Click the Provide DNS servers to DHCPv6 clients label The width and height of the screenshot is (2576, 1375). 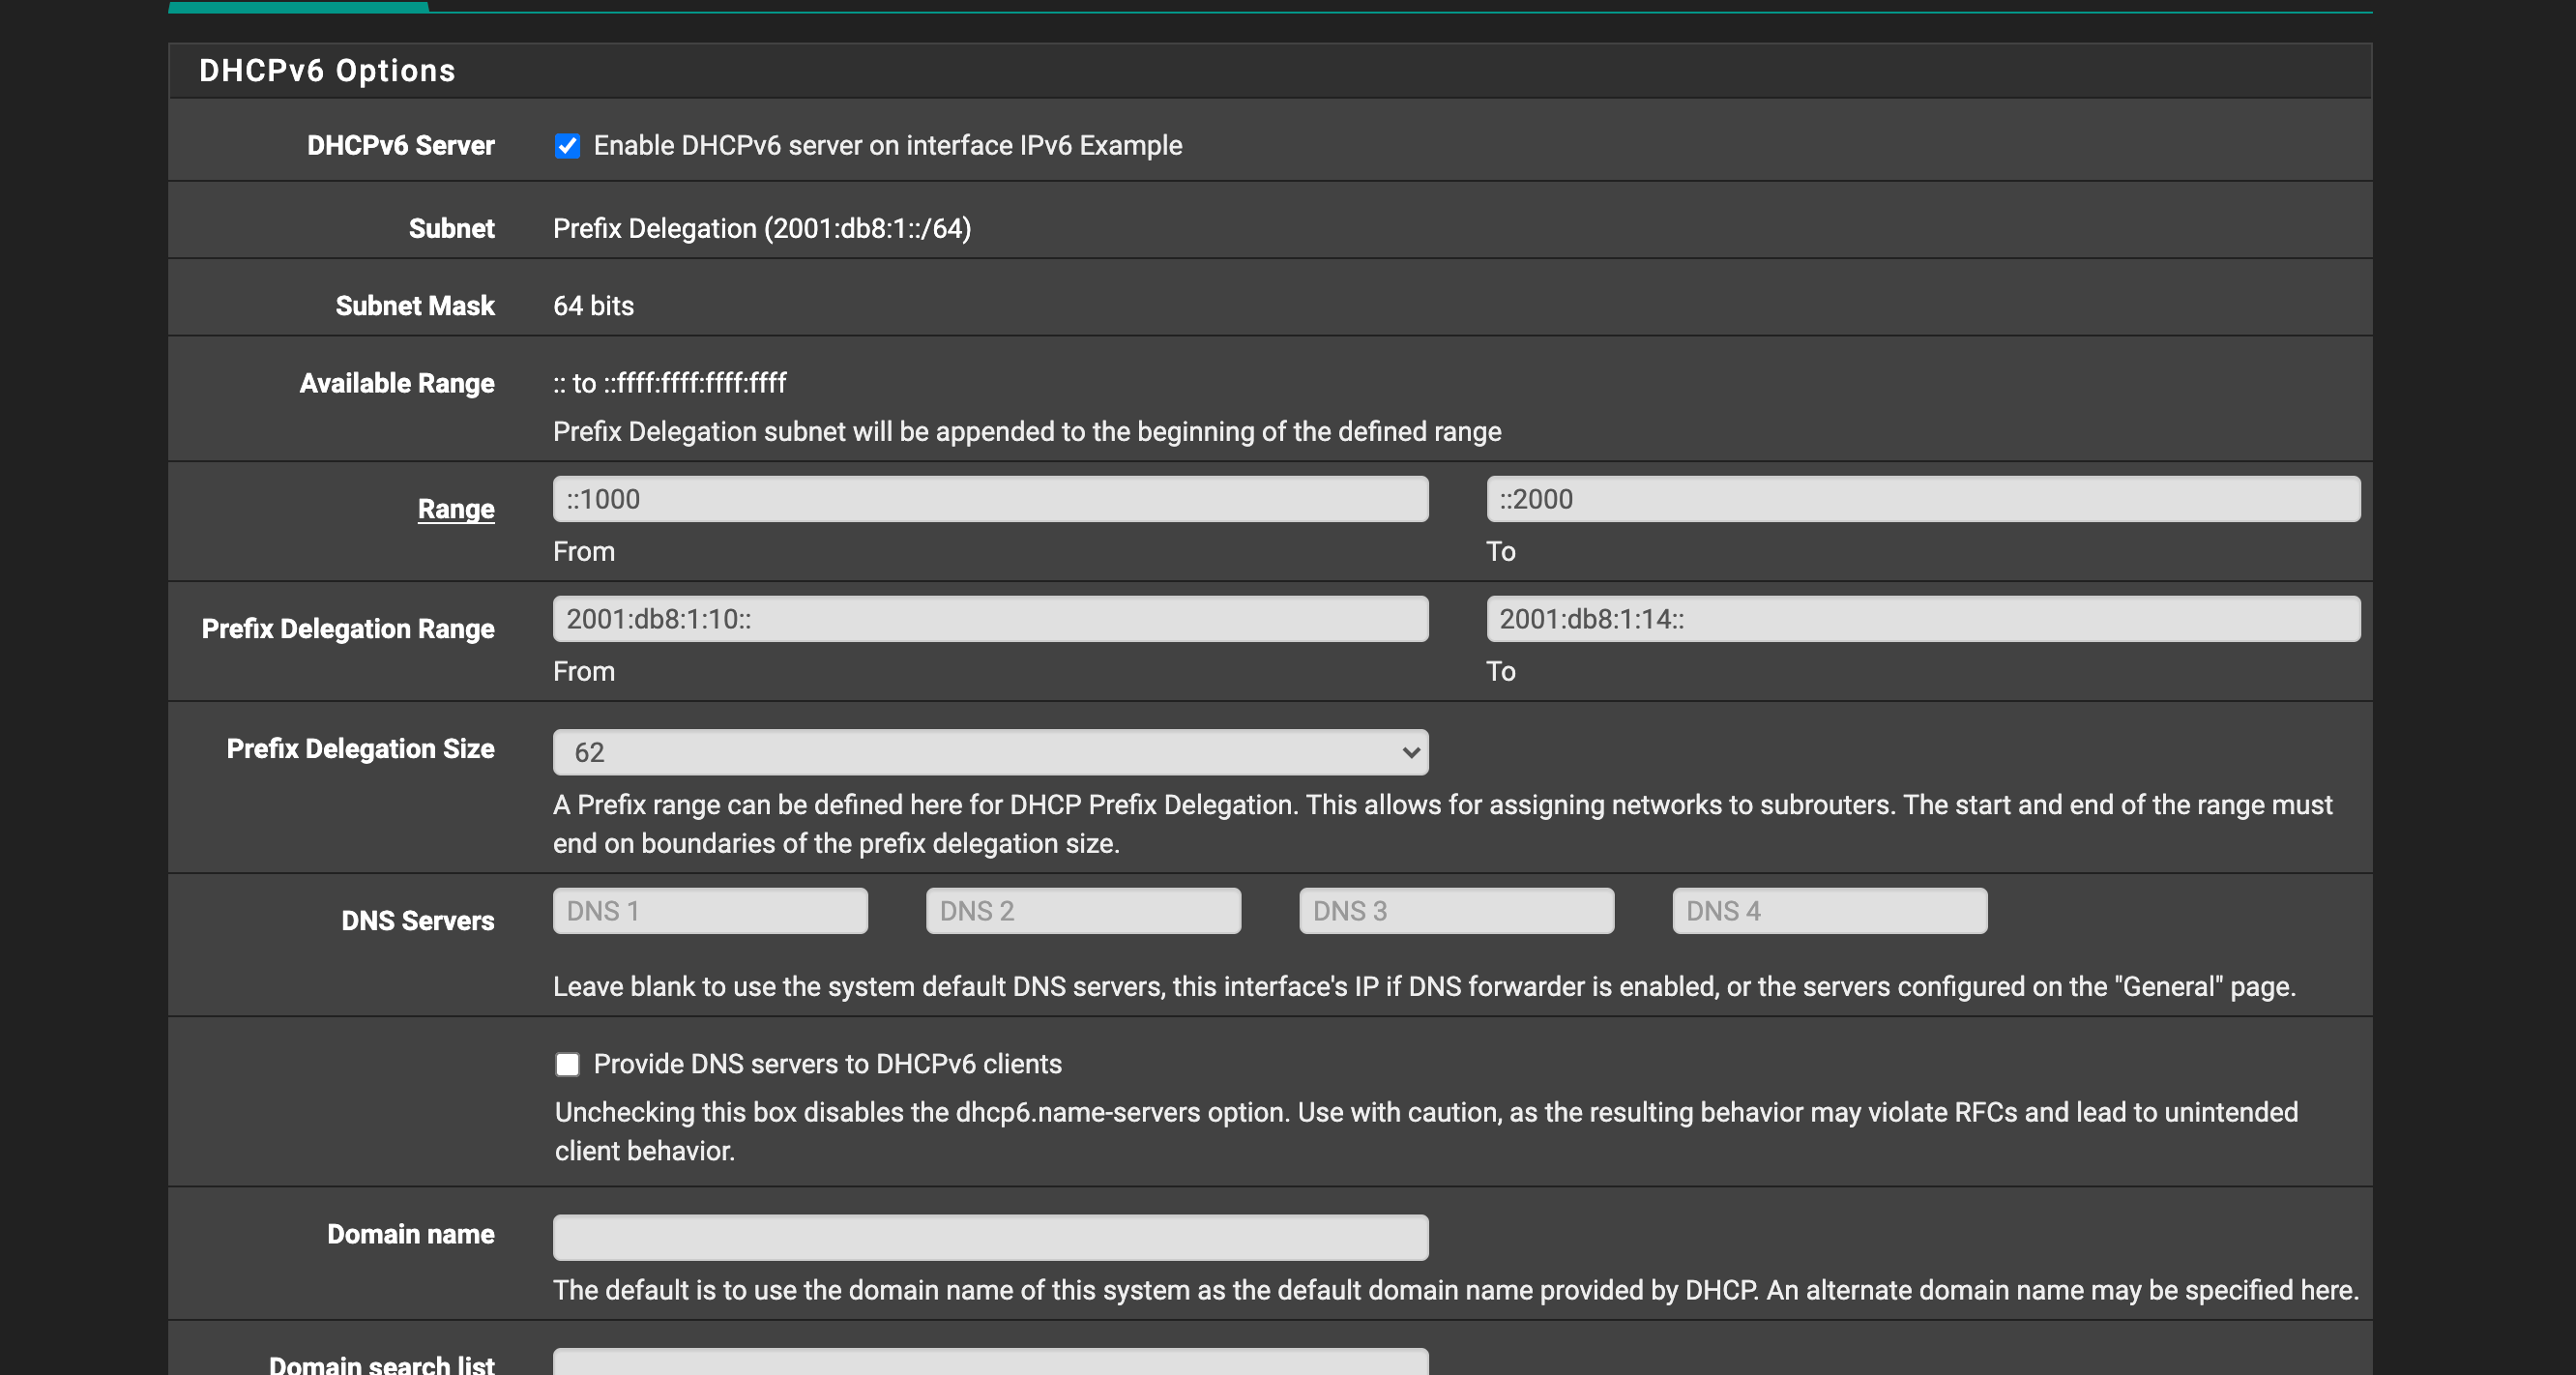point(828,1064)
